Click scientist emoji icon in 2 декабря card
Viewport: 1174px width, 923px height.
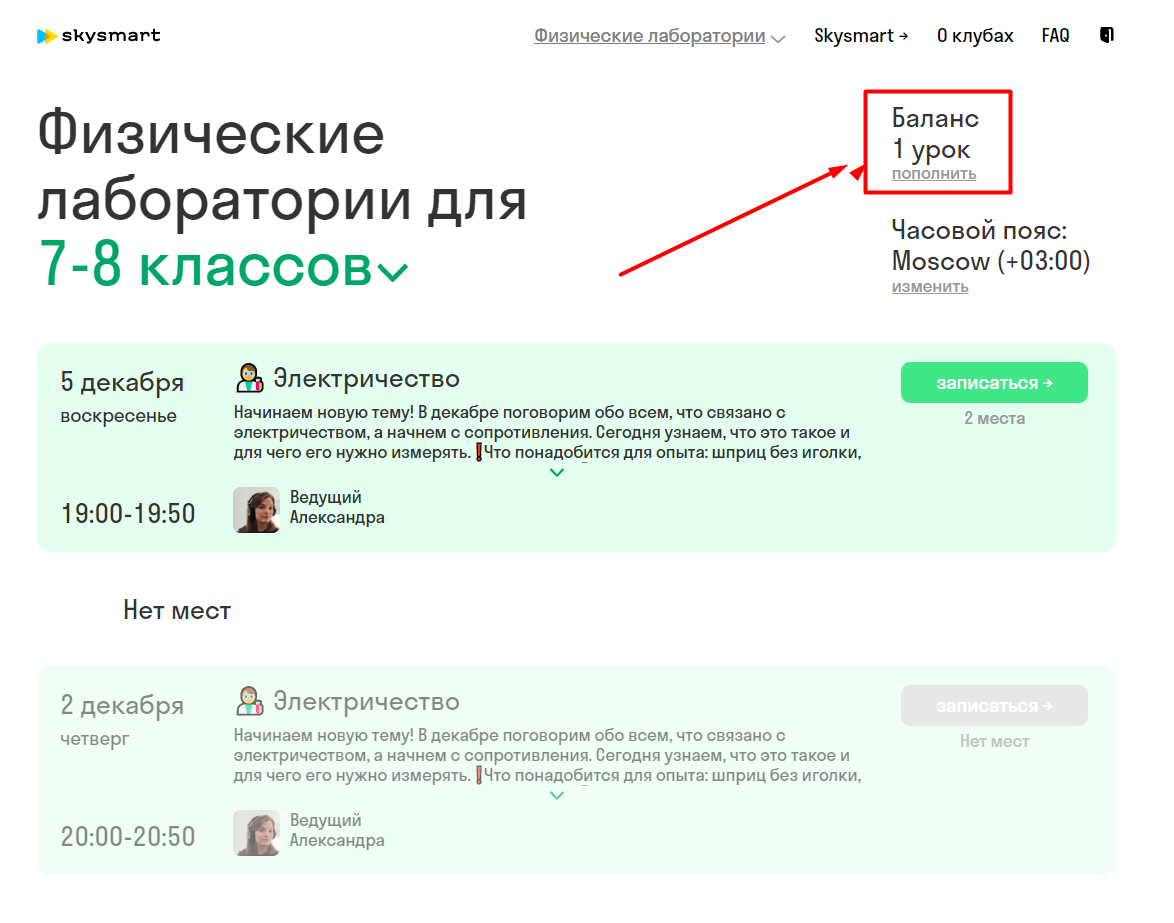(x=249, y=701)
